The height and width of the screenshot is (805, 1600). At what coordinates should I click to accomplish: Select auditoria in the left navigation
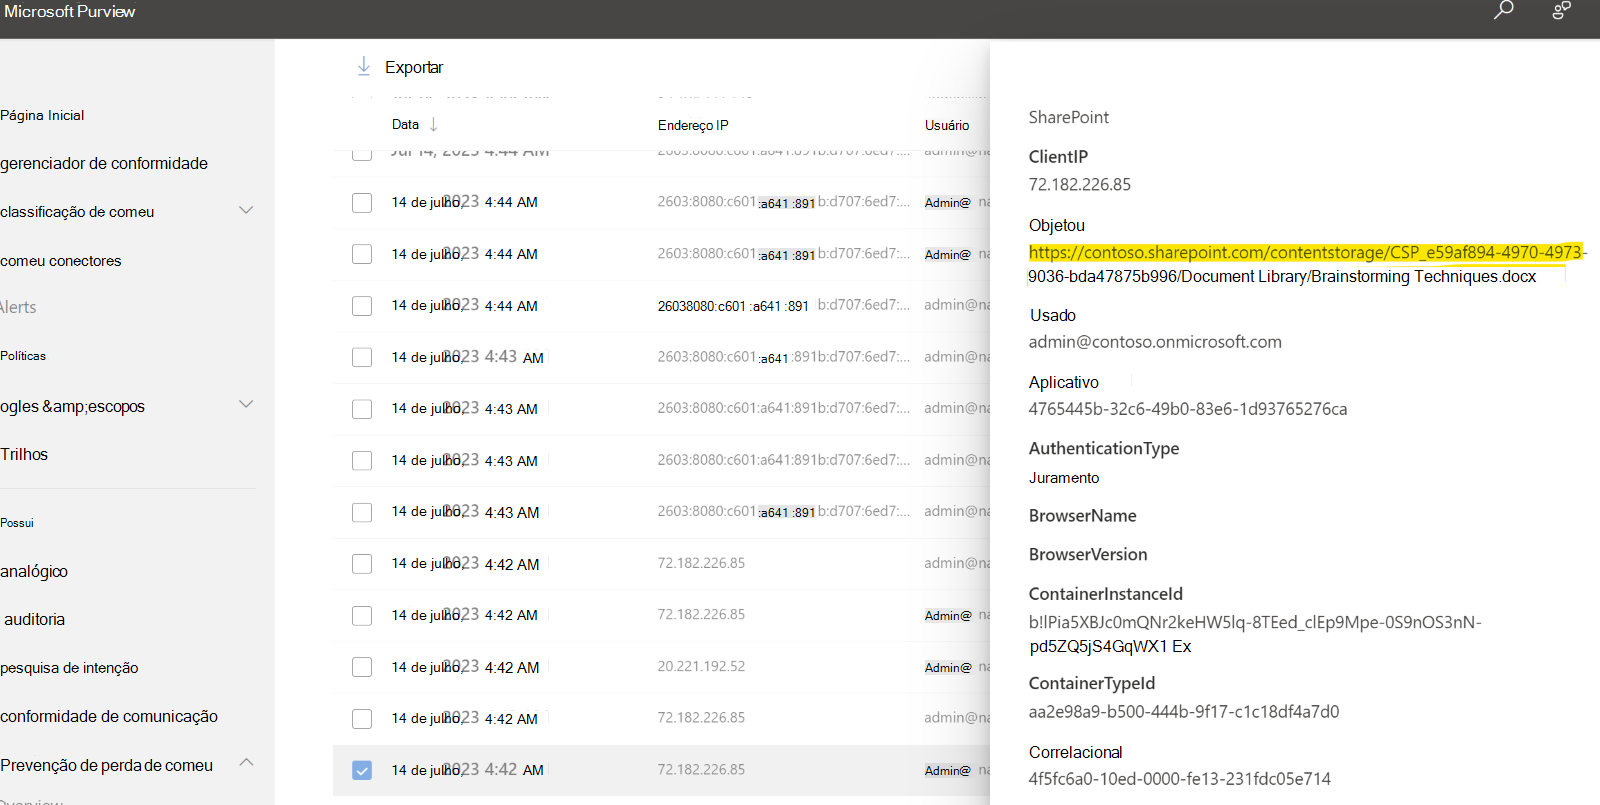[x=35, y=619]
